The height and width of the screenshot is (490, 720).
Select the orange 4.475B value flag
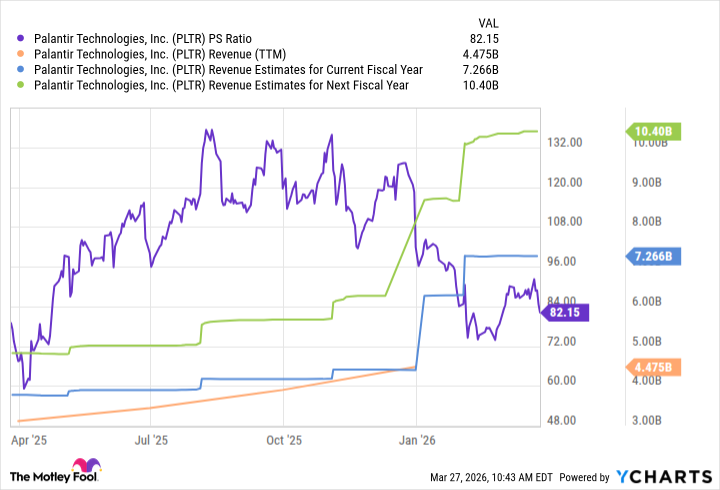(652, 367)
